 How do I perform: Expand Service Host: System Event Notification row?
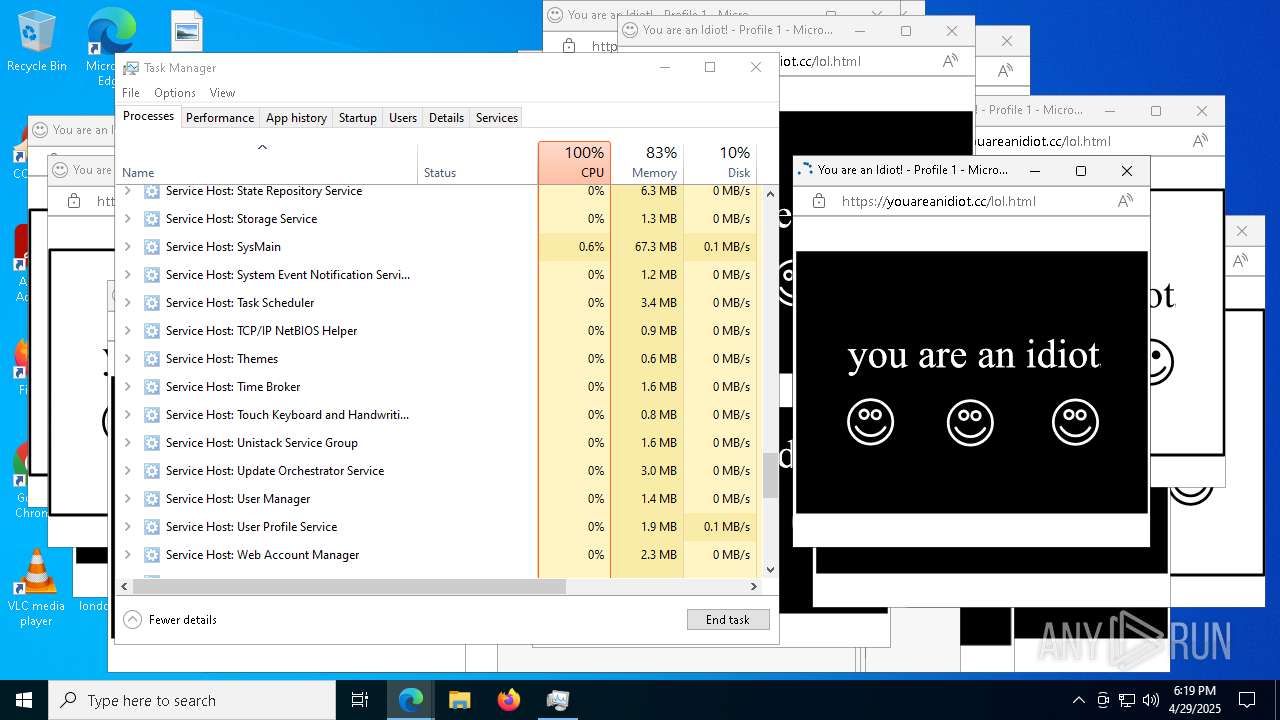pyautogui.click(x=127, y=274)
